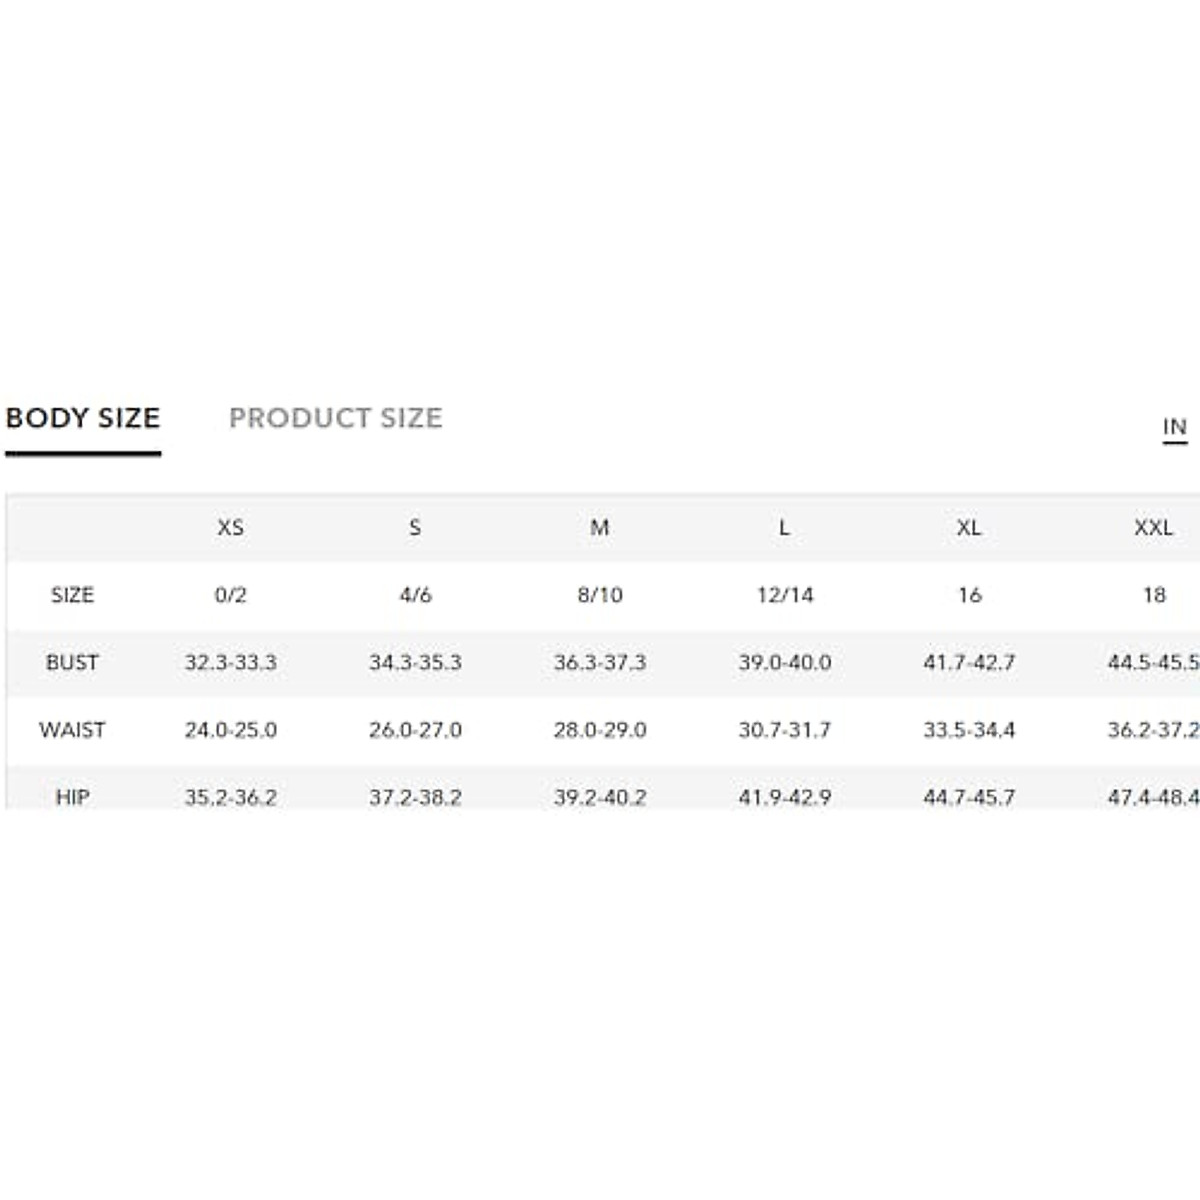Select the BUST row label

point(72,662)
